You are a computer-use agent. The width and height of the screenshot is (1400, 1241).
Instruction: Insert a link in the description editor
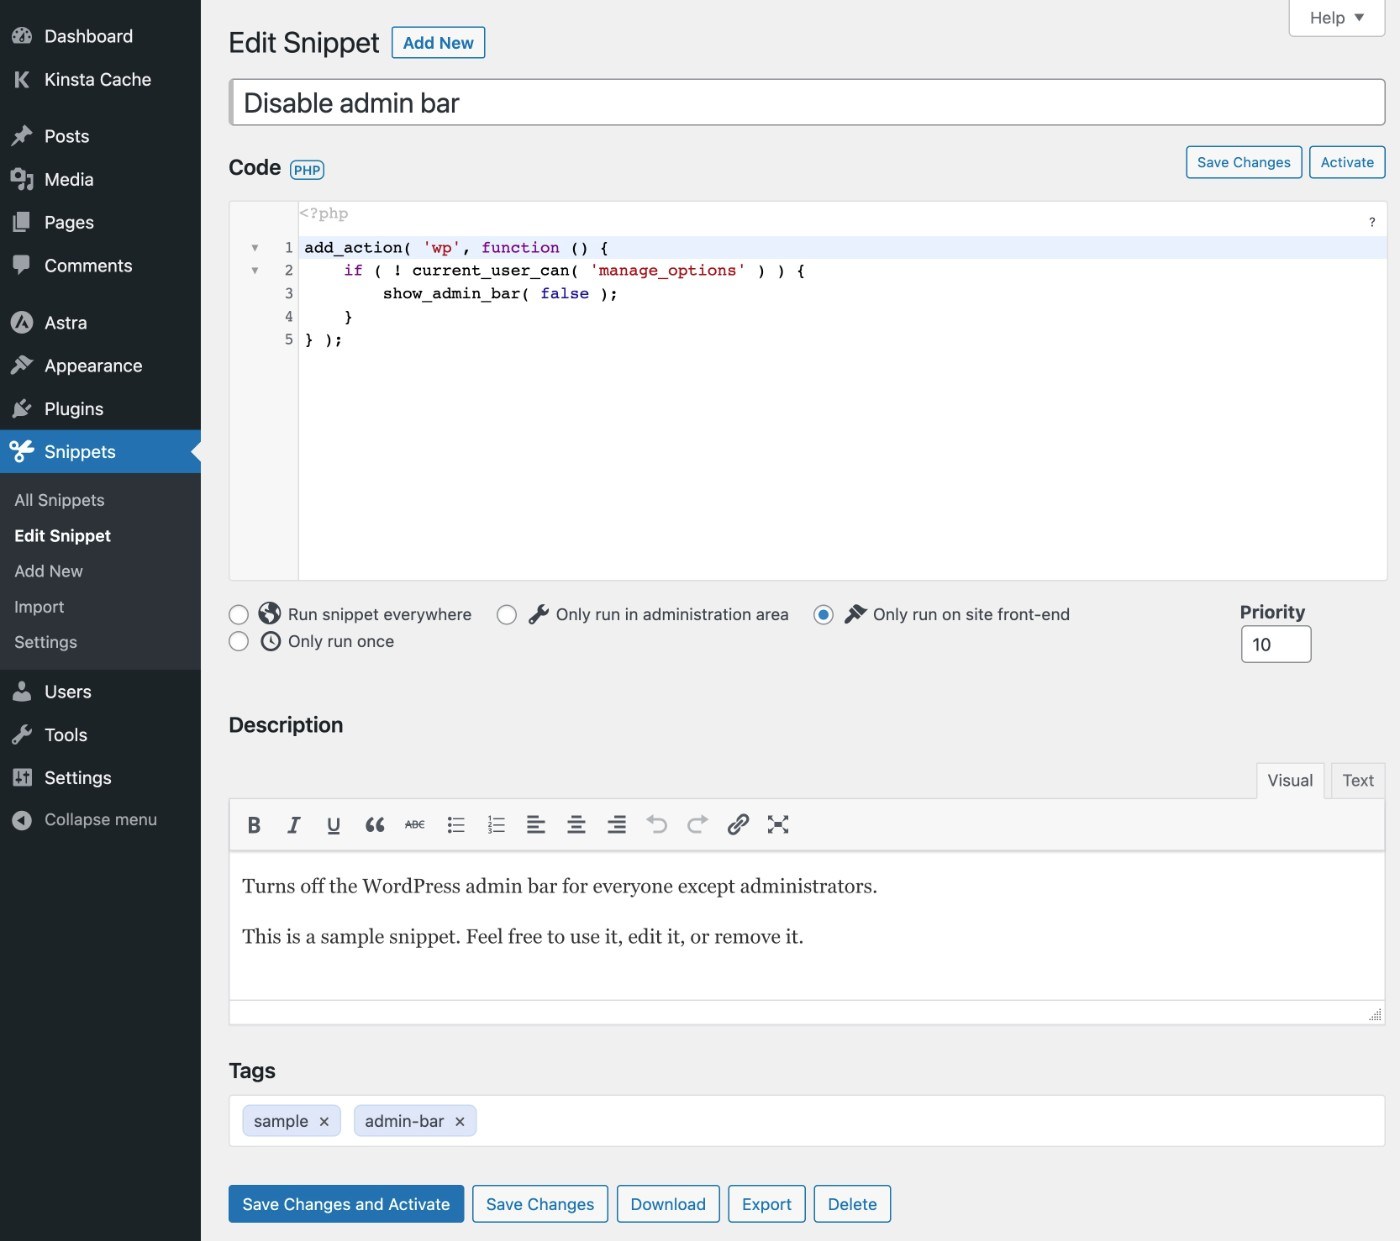(738, 824)
